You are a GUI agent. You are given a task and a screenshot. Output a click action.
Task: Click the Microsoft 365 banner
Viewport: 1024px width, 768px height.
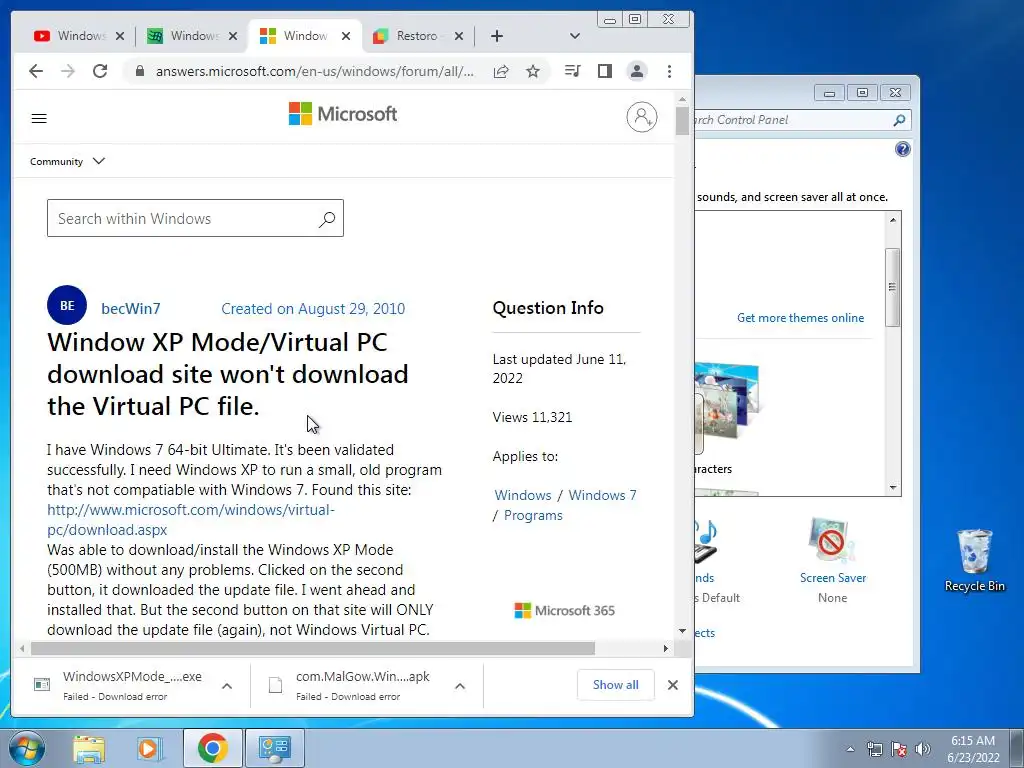[565, 611]
